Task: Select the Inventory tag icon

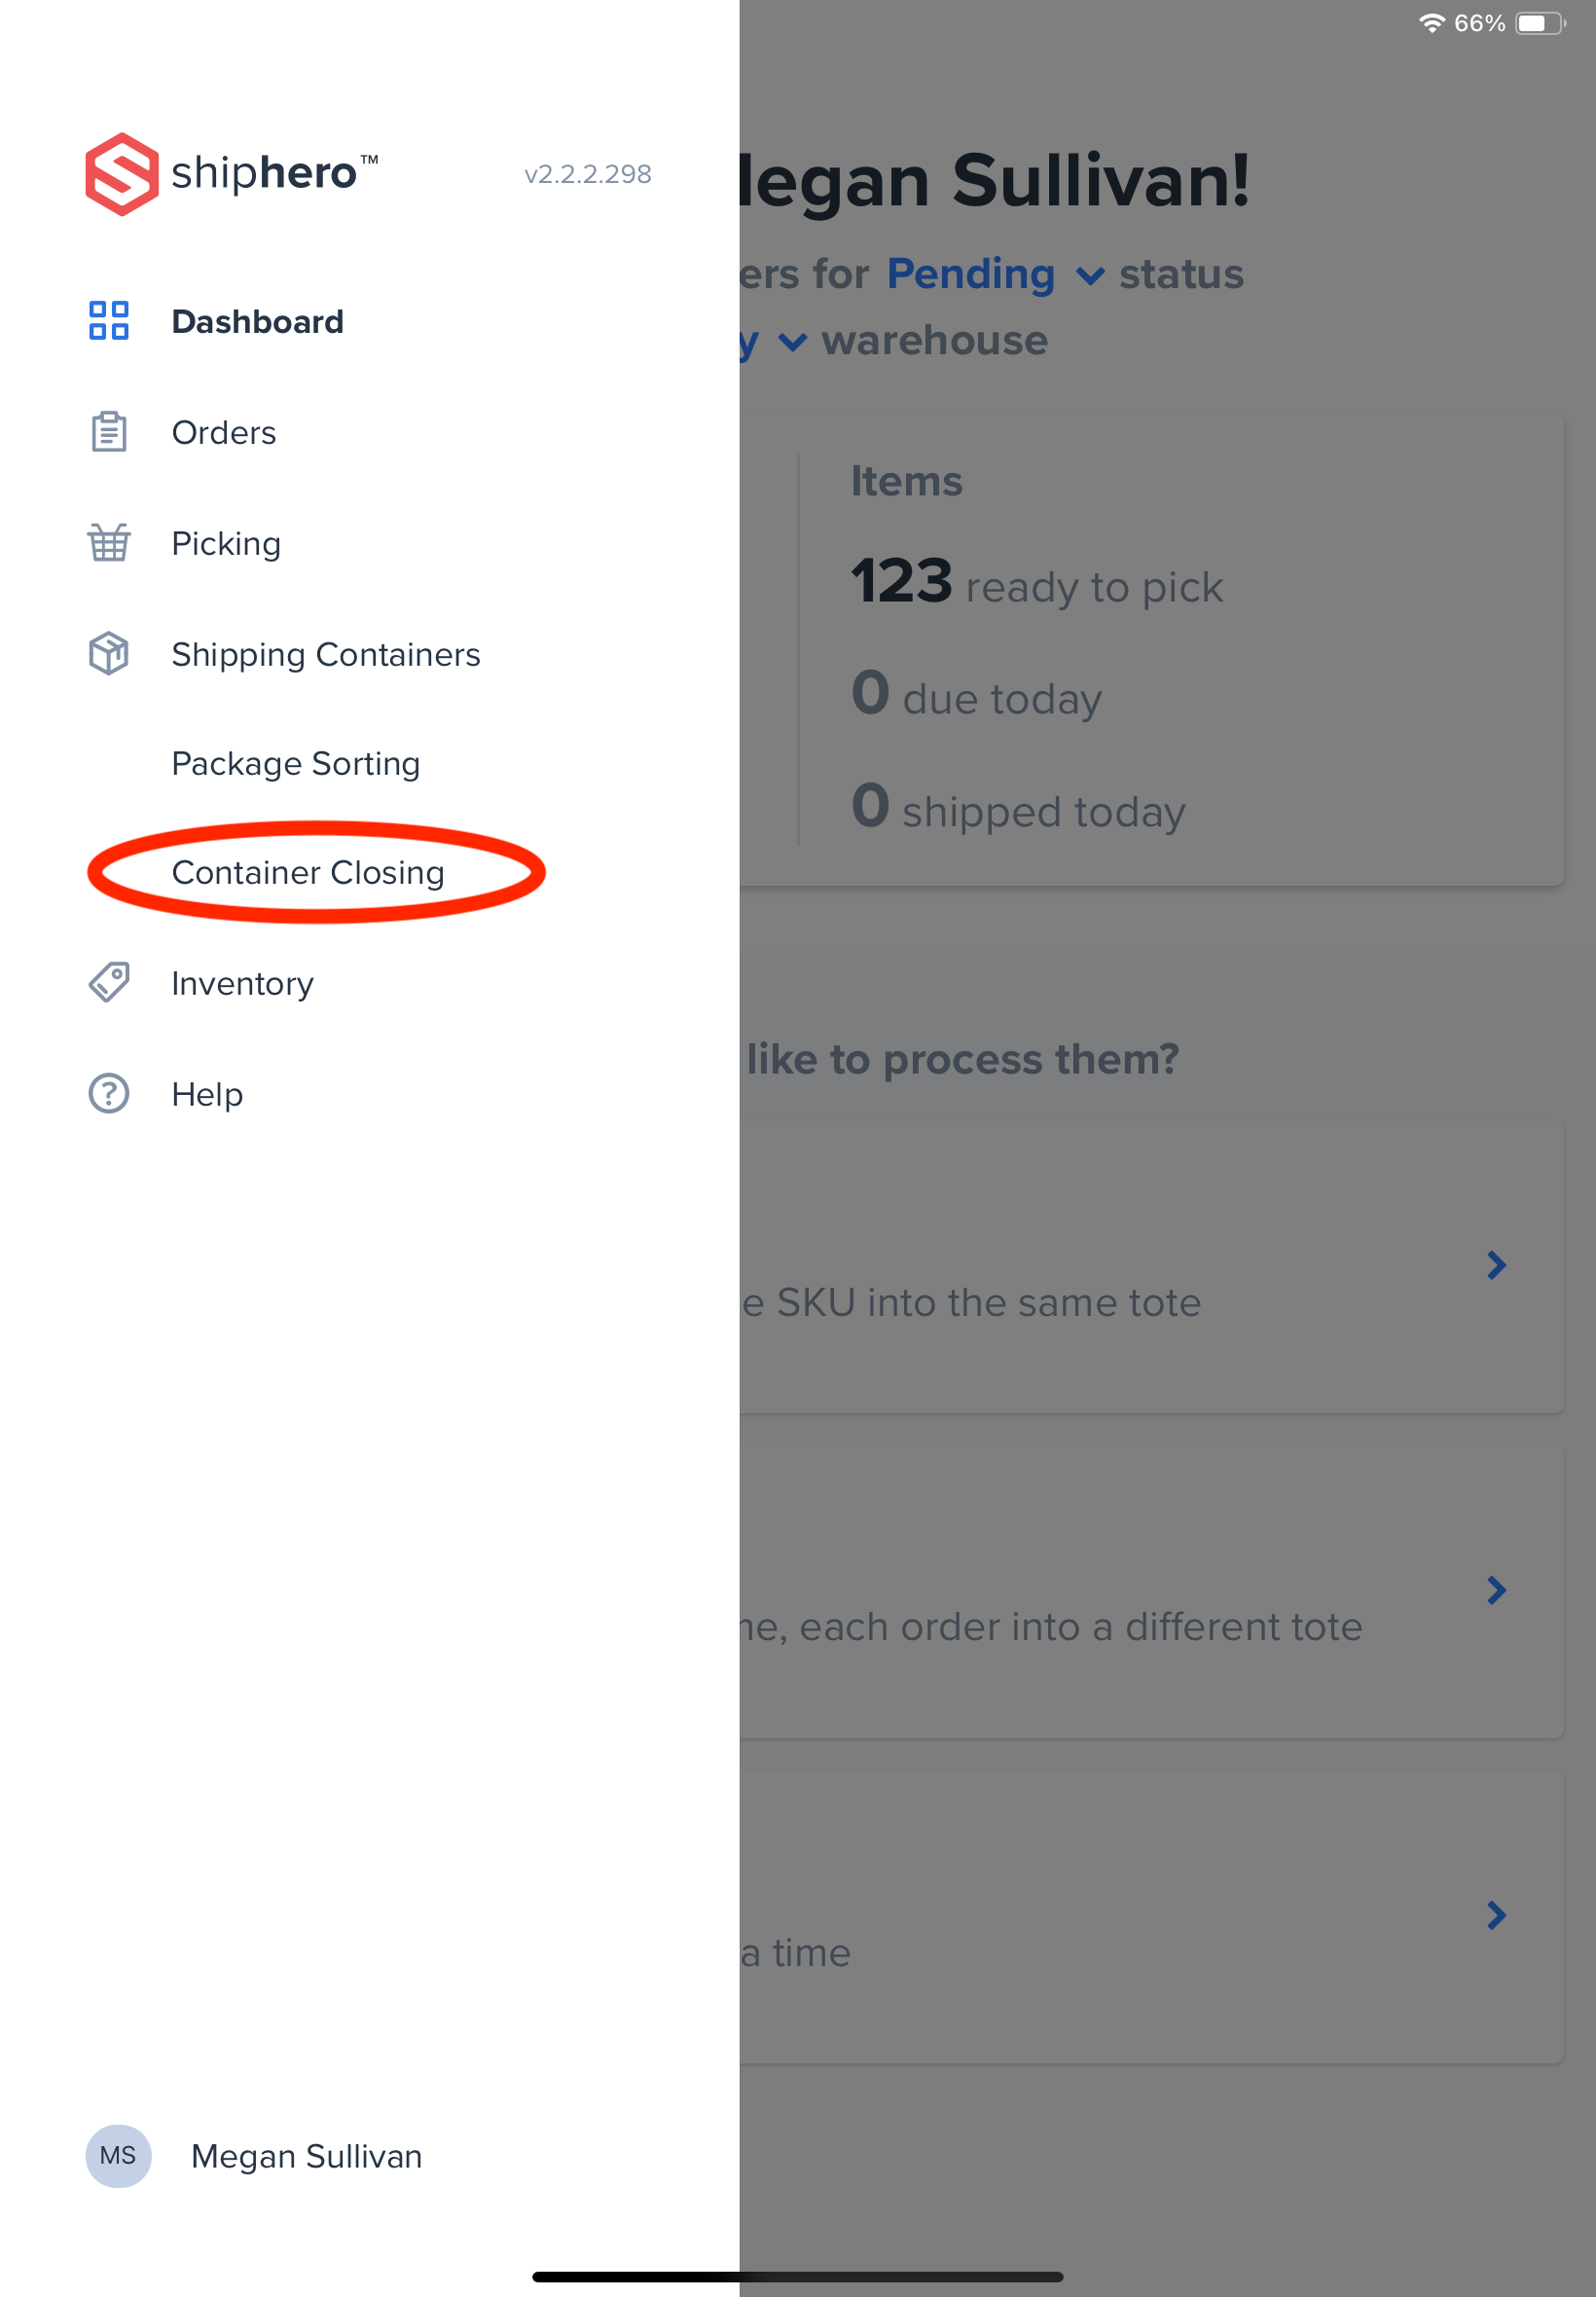Action: coord(109,983)
